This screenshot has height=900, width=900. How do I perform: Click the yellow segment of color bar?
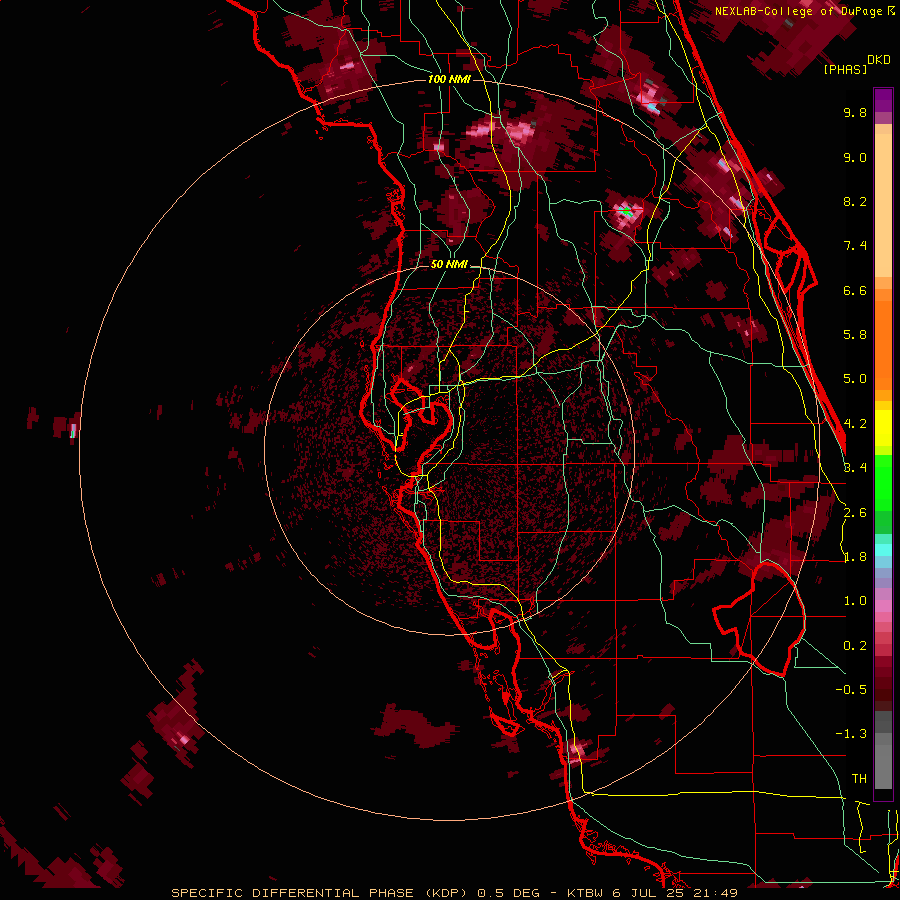(x=883, y=428)
